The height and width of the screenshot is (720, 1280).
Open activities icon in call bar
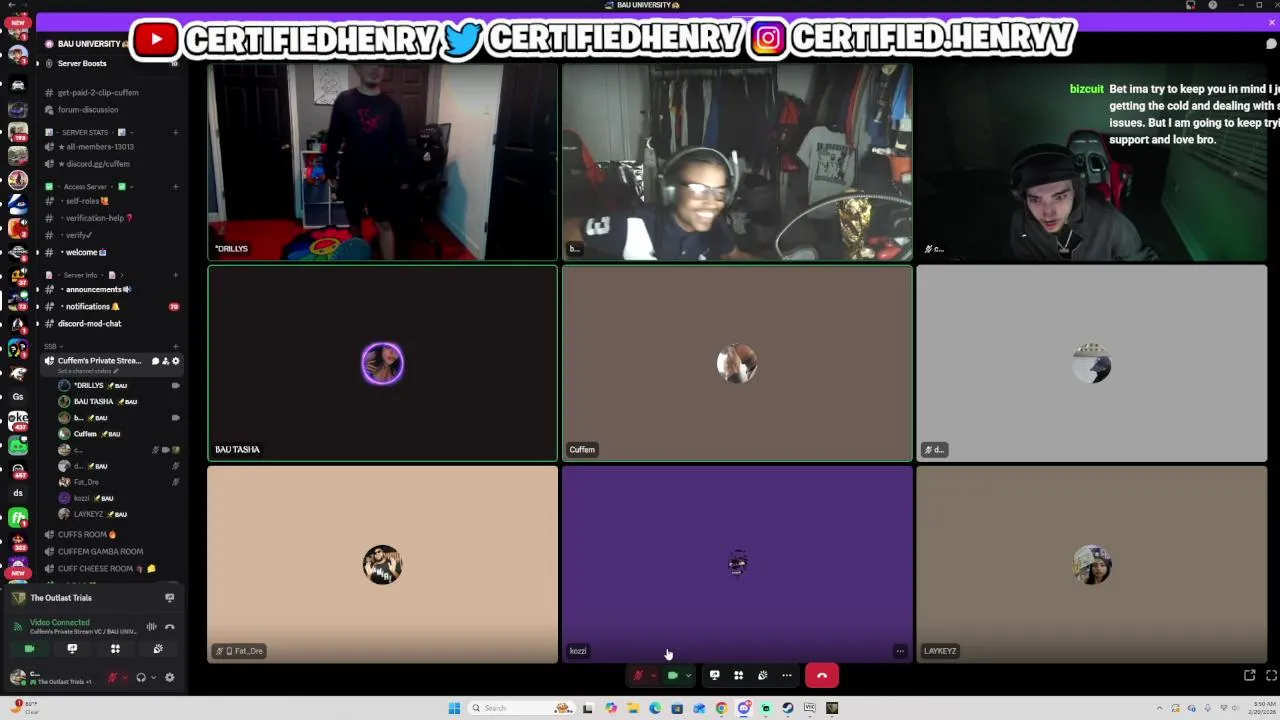pyautogui.click(x=738, y=676)
